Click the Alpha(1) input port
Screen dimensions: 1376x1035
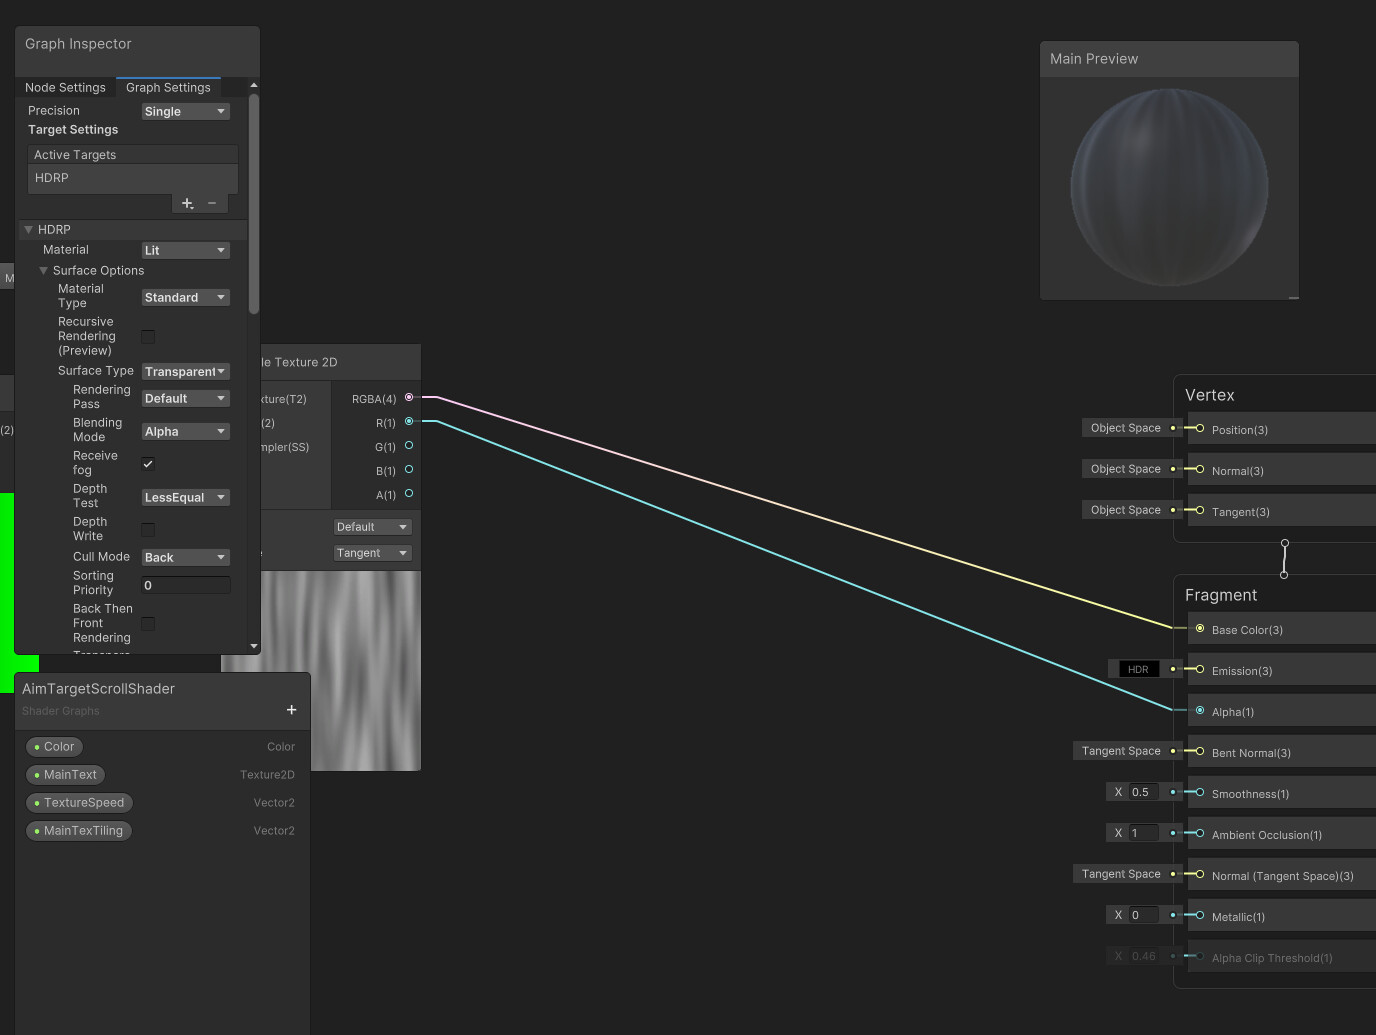tap(1200, 711)
